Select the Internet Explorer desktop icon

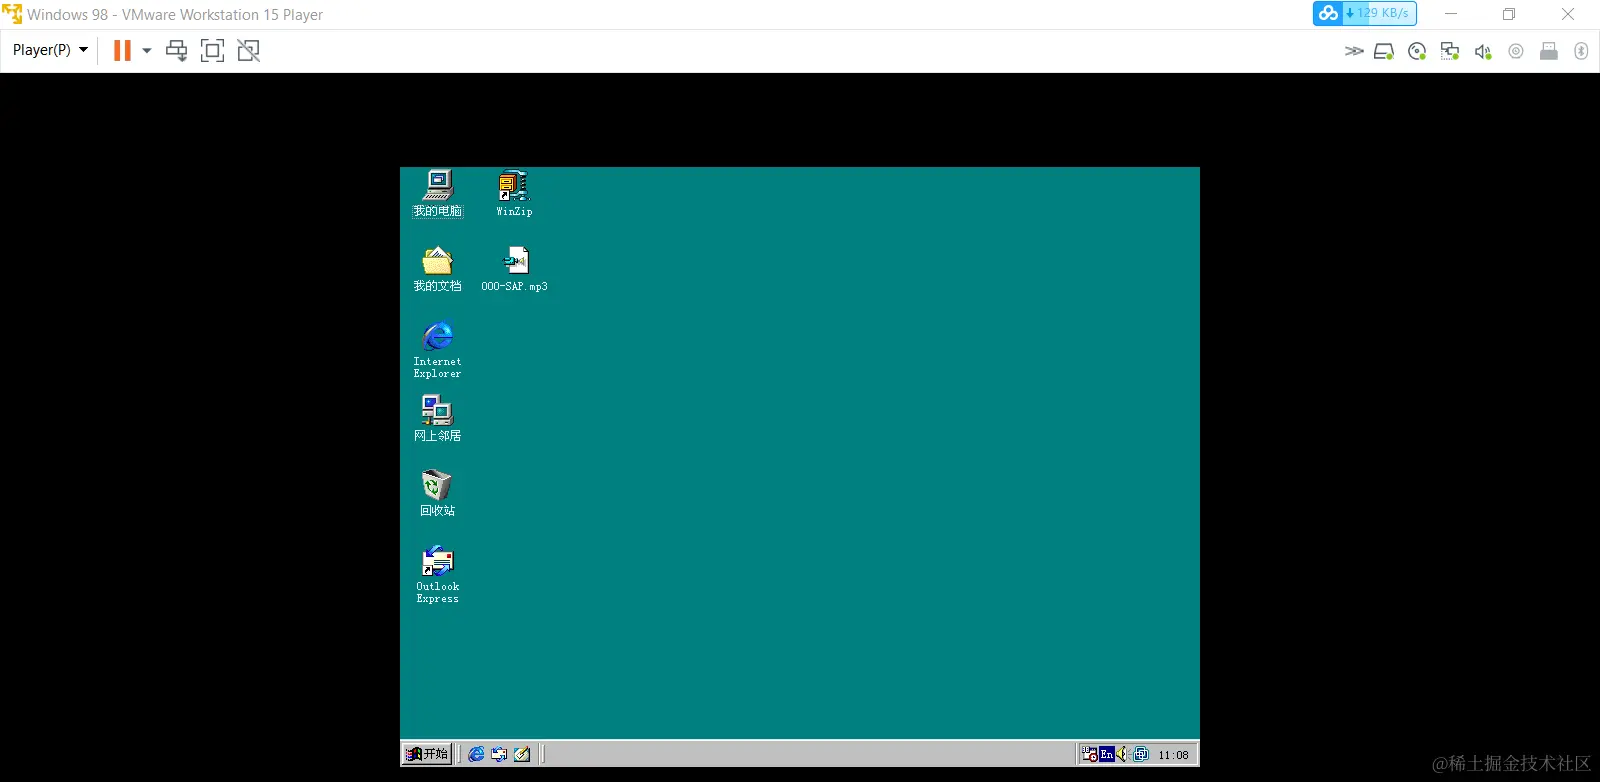click(437, 350)
